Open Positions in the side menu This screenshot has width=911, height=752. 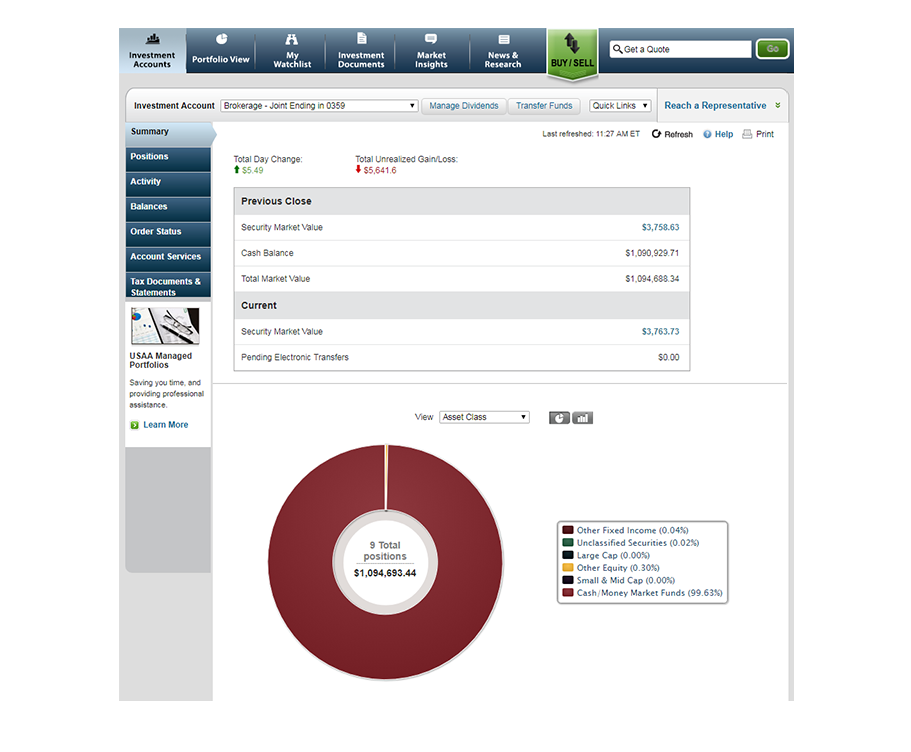click(168, 159)
